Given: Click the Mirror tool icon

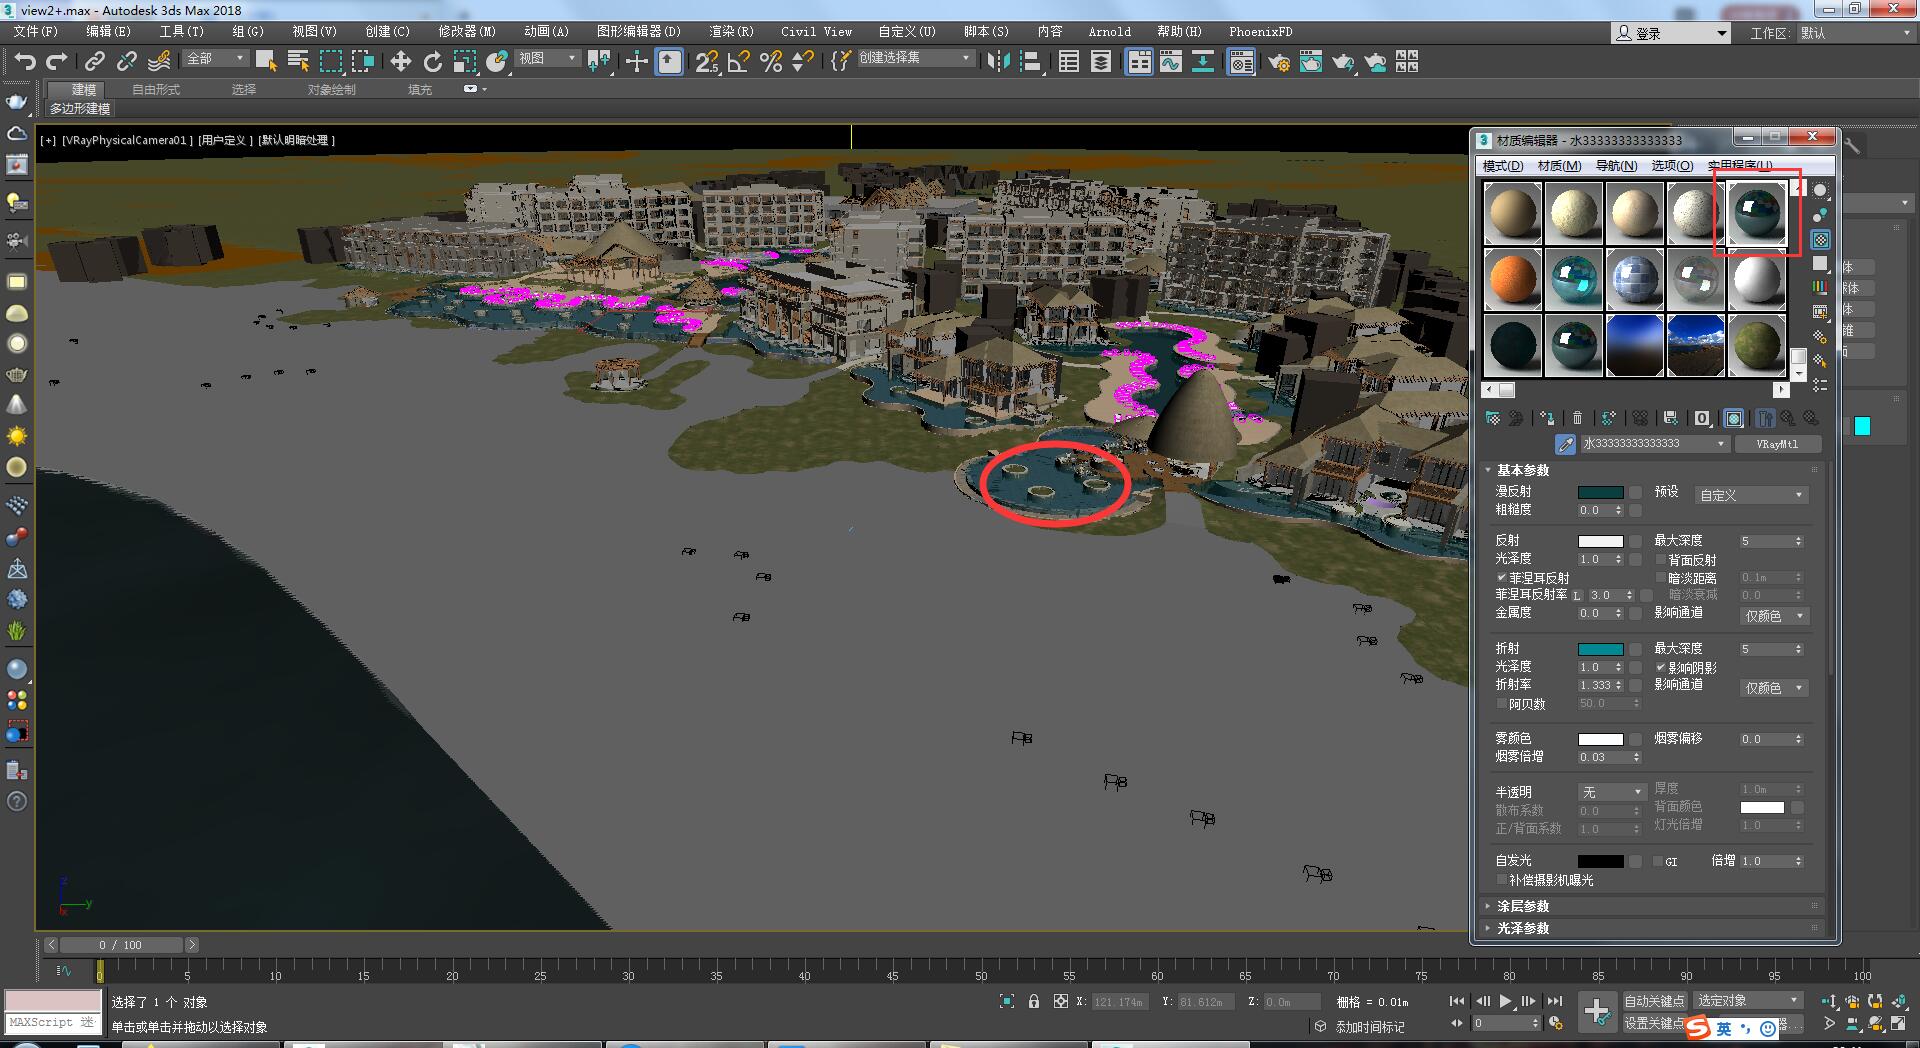Looking at the screenshot, I should pyautogui.click(x=998, y=62).
